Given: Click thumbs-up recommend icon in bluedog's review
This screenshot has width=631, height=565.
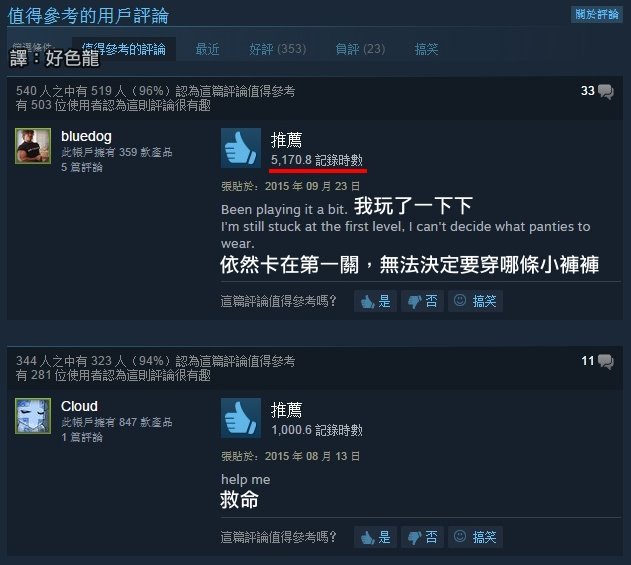Looking at the screenshot, I should 241,148.
